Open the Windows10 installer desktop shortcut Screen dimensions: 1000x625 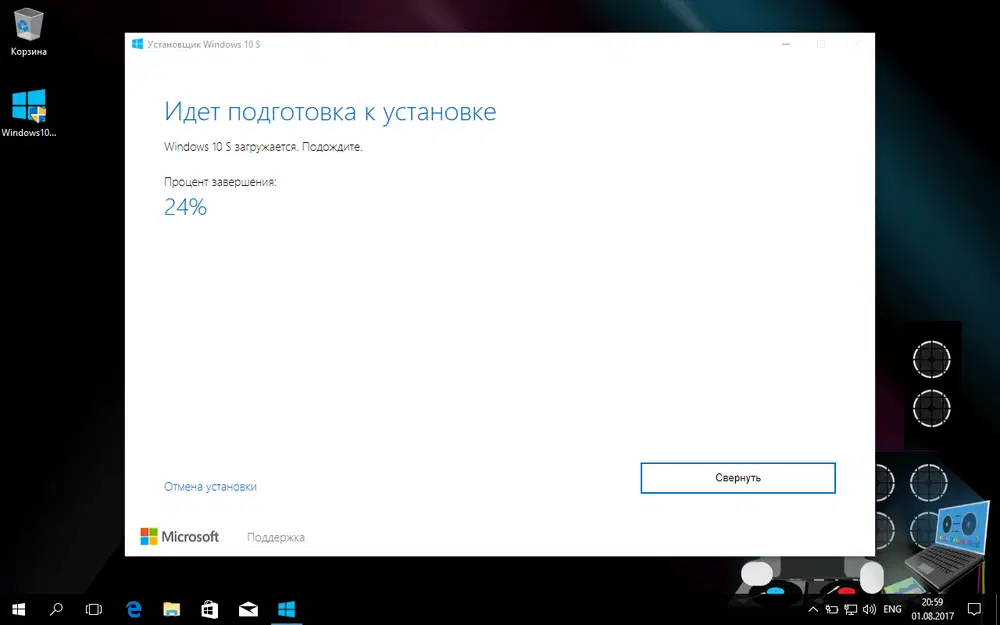[29, 113]
